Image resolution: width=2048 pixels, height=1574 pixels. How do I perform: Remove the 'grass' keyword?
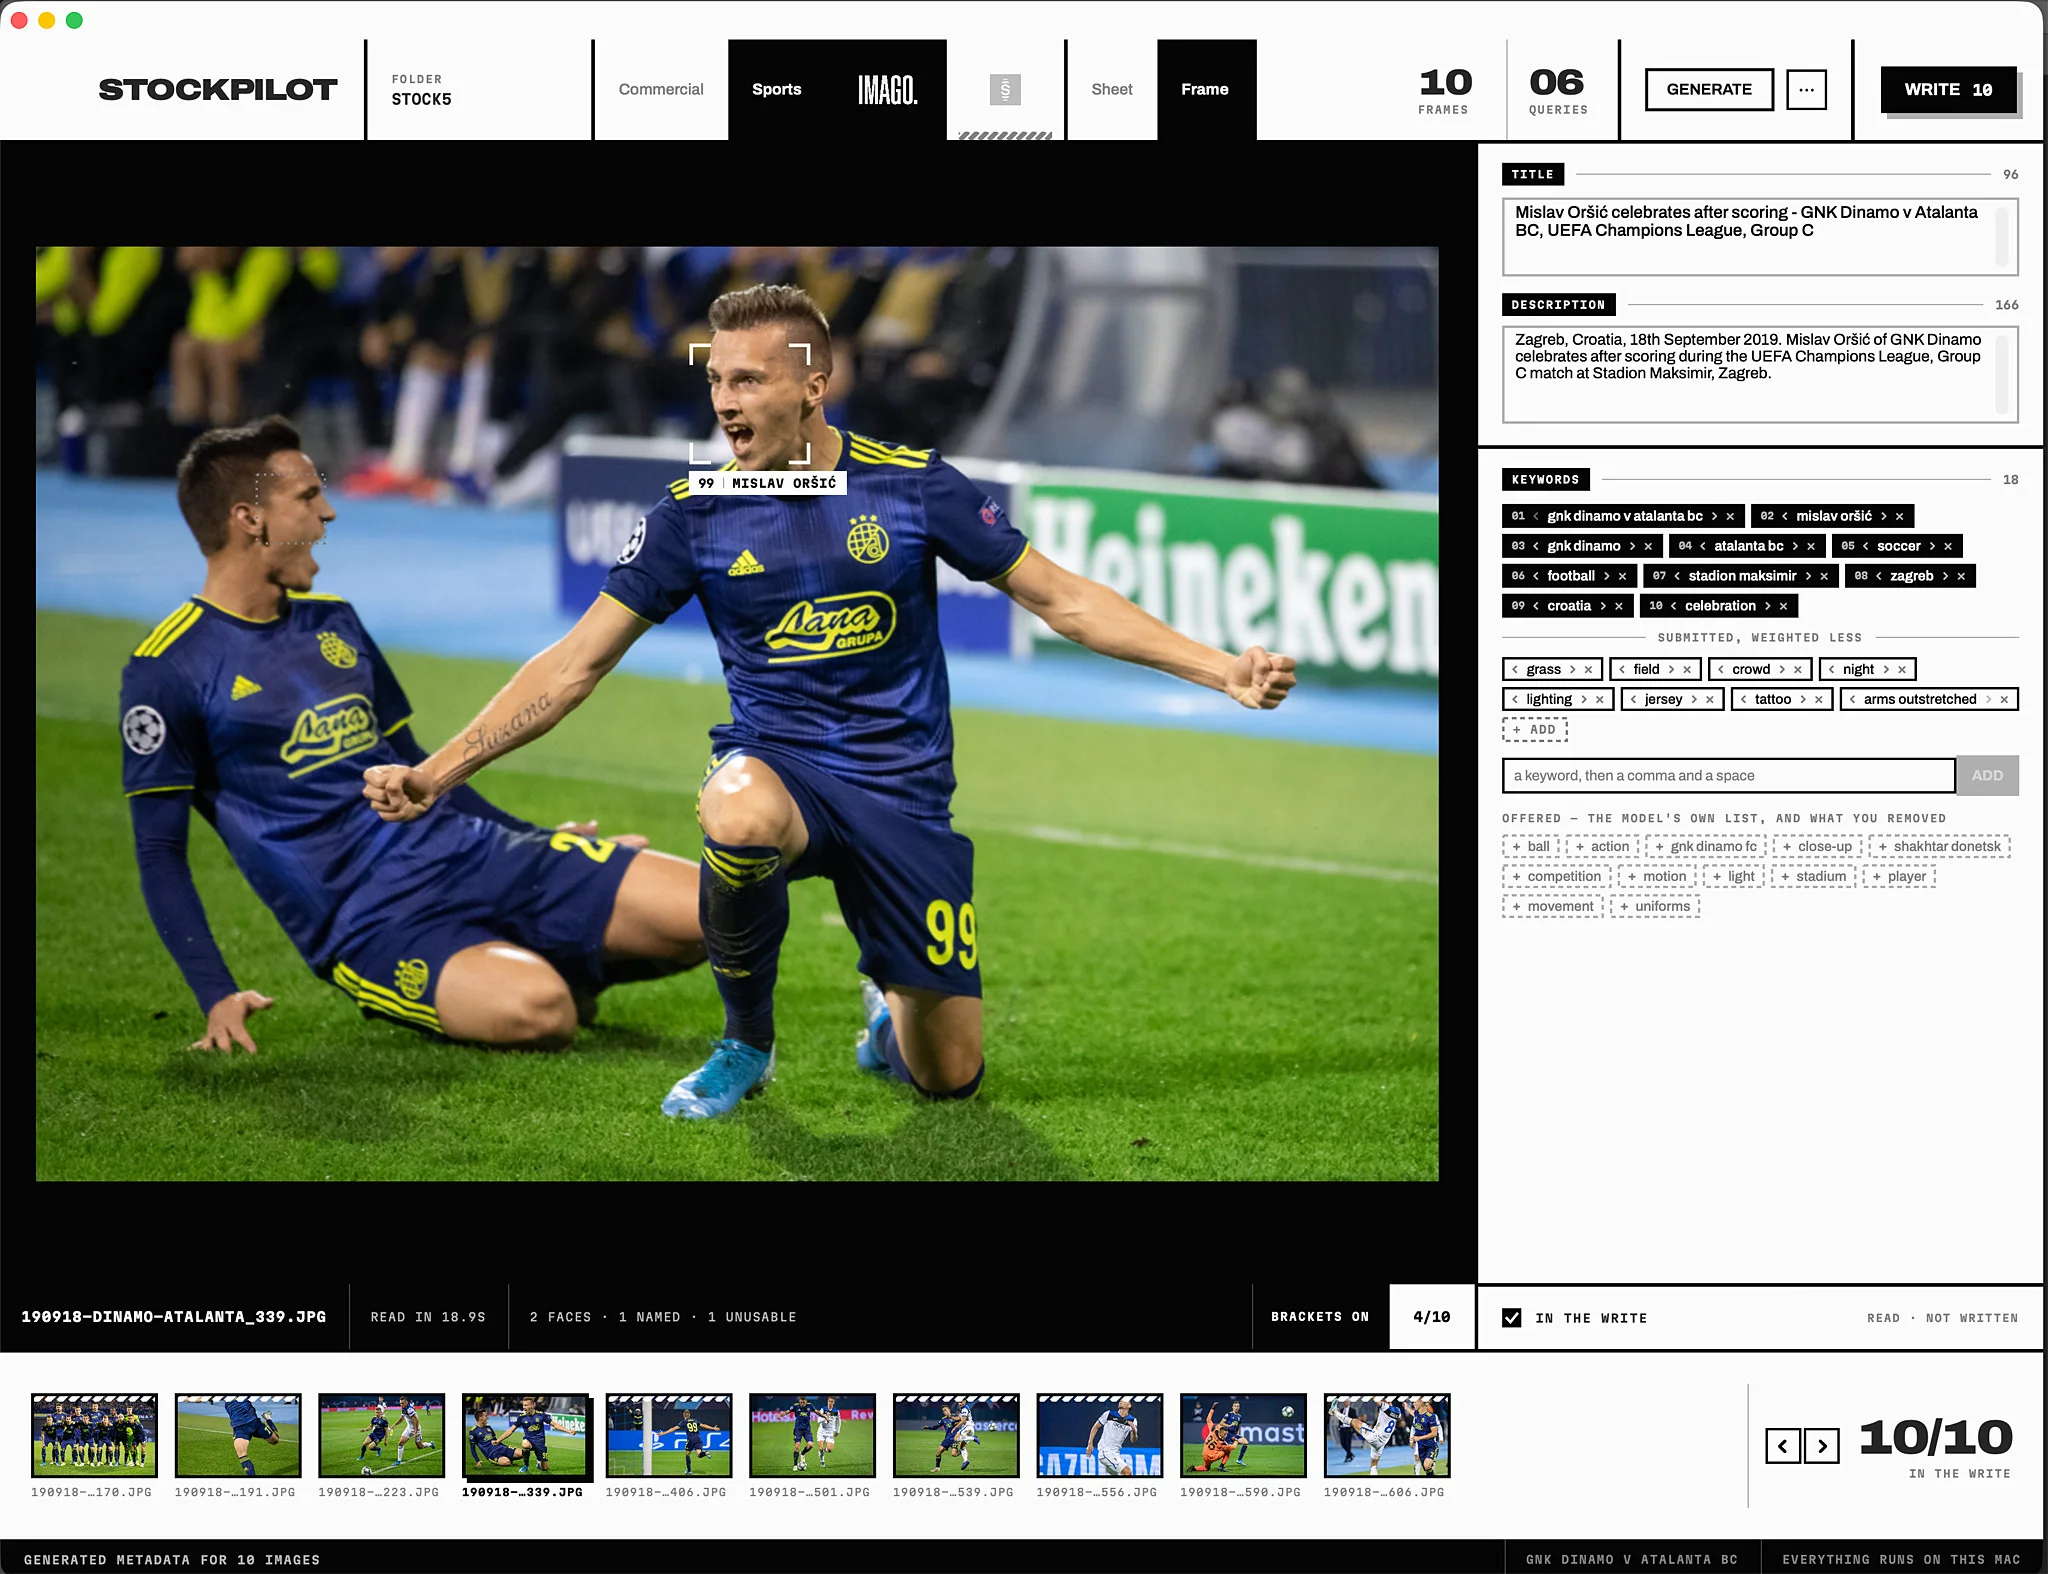tap(1588, 670)
